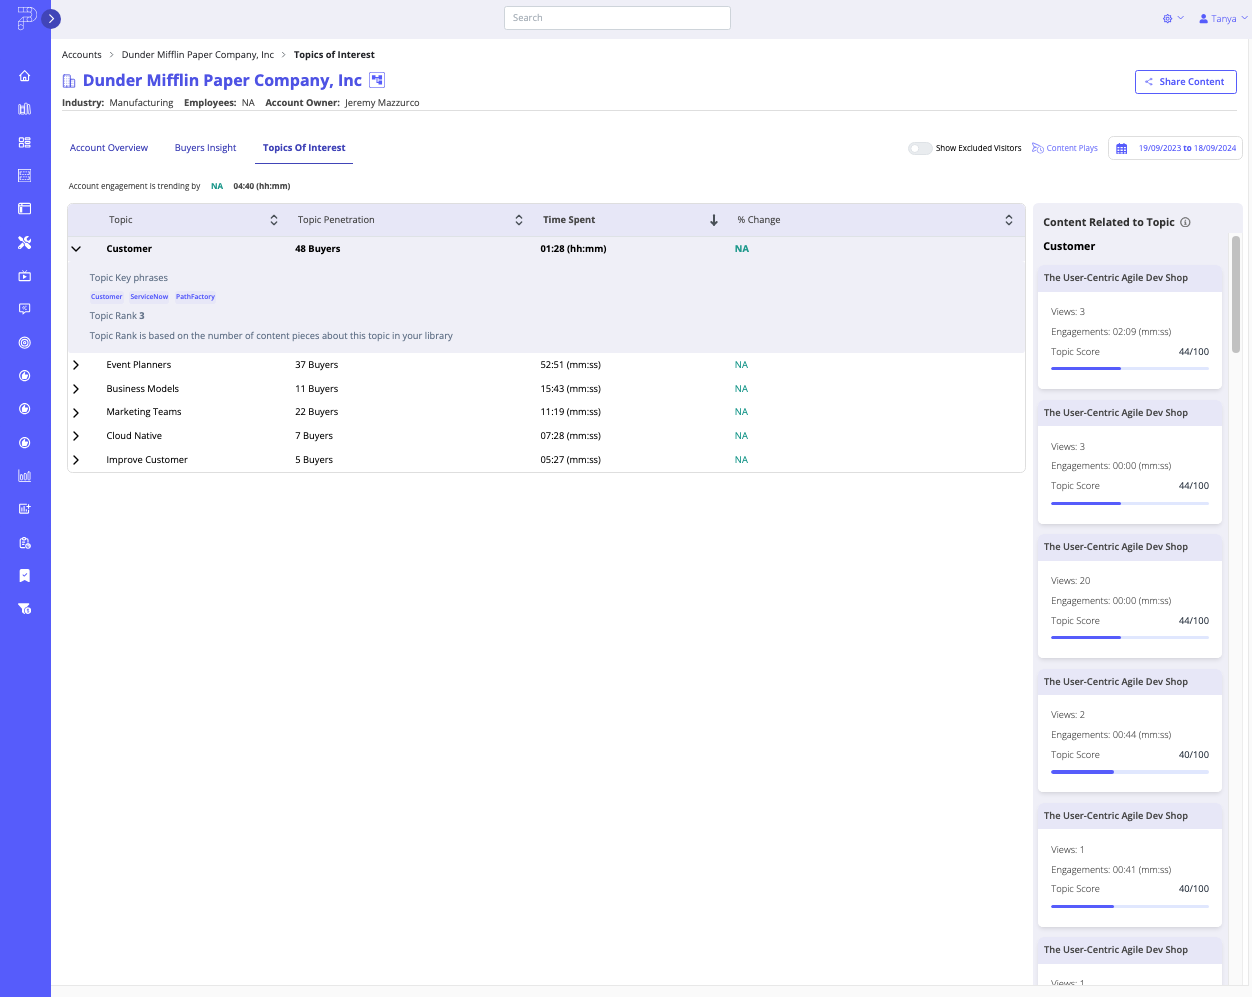
Task: Enable the Show Excluded Visitors toggle
Action: click(x=920, y=148)
